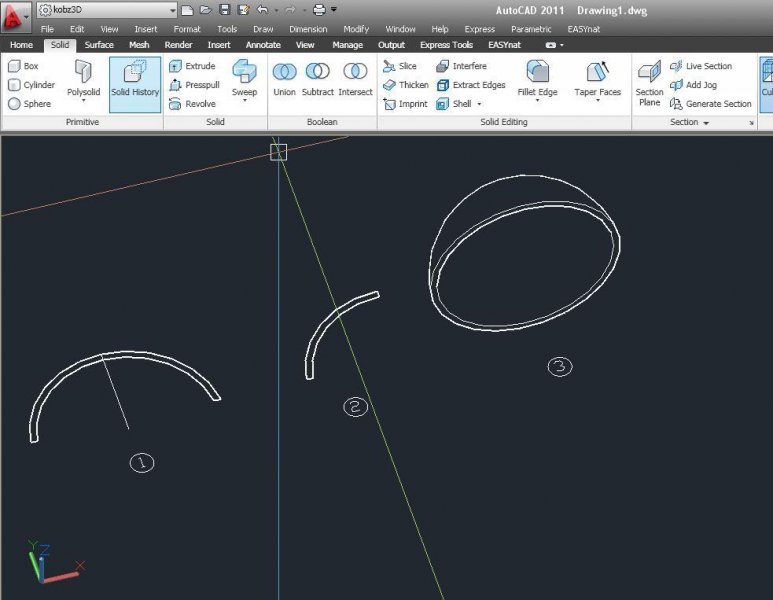773x600 pixels.
Task: Select the Section Plane tool
Action: pos(649,82)
